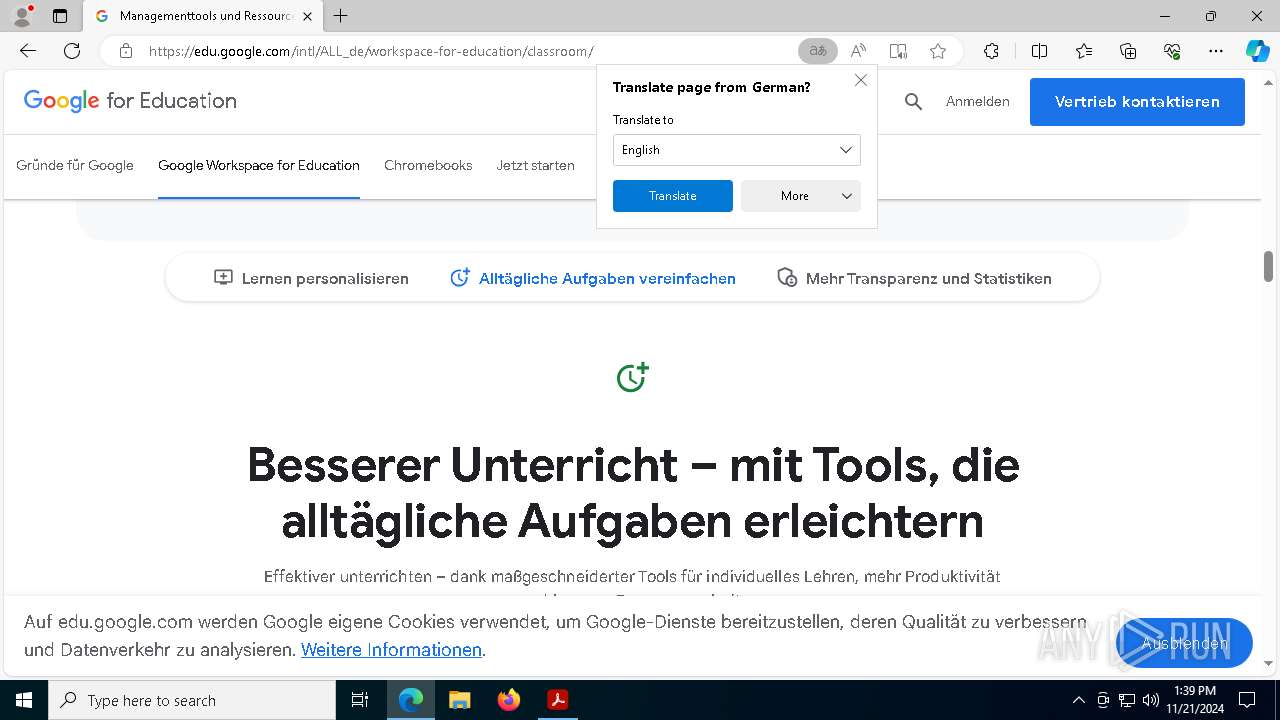Screen dimensions: 1280x720
Task: Open the notifications center icon
Action: [1247, 700]
